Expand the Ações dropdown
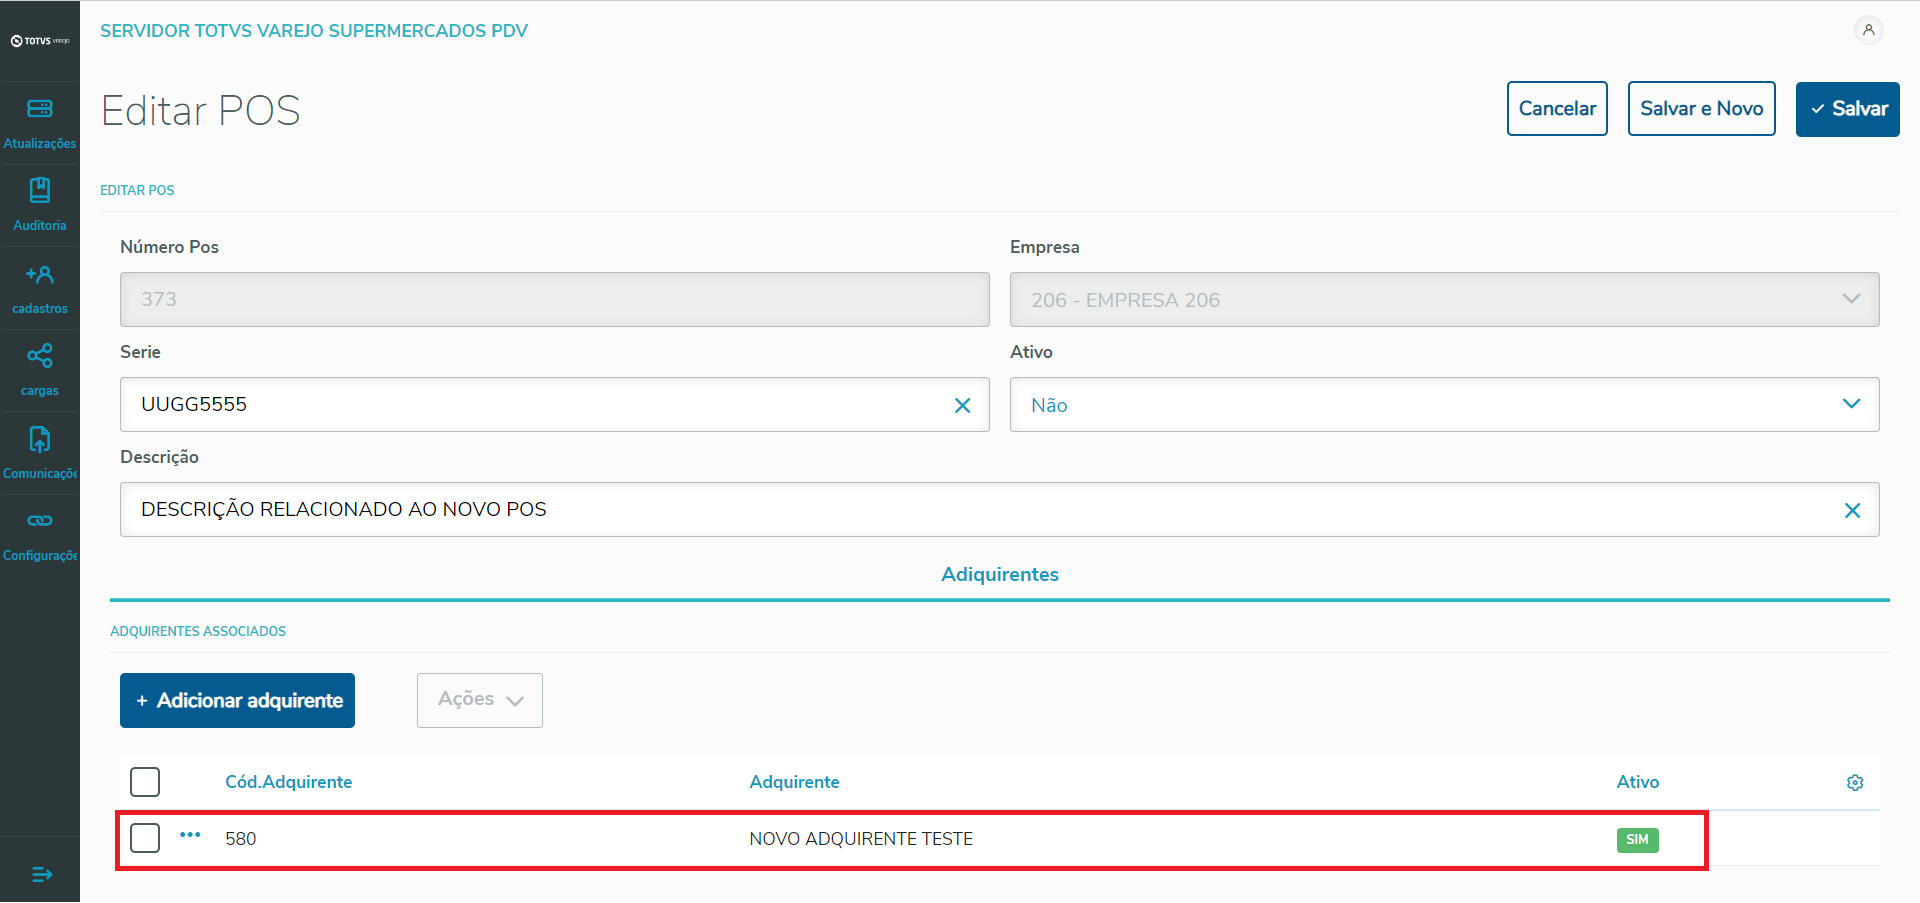 tap(480, 700)
